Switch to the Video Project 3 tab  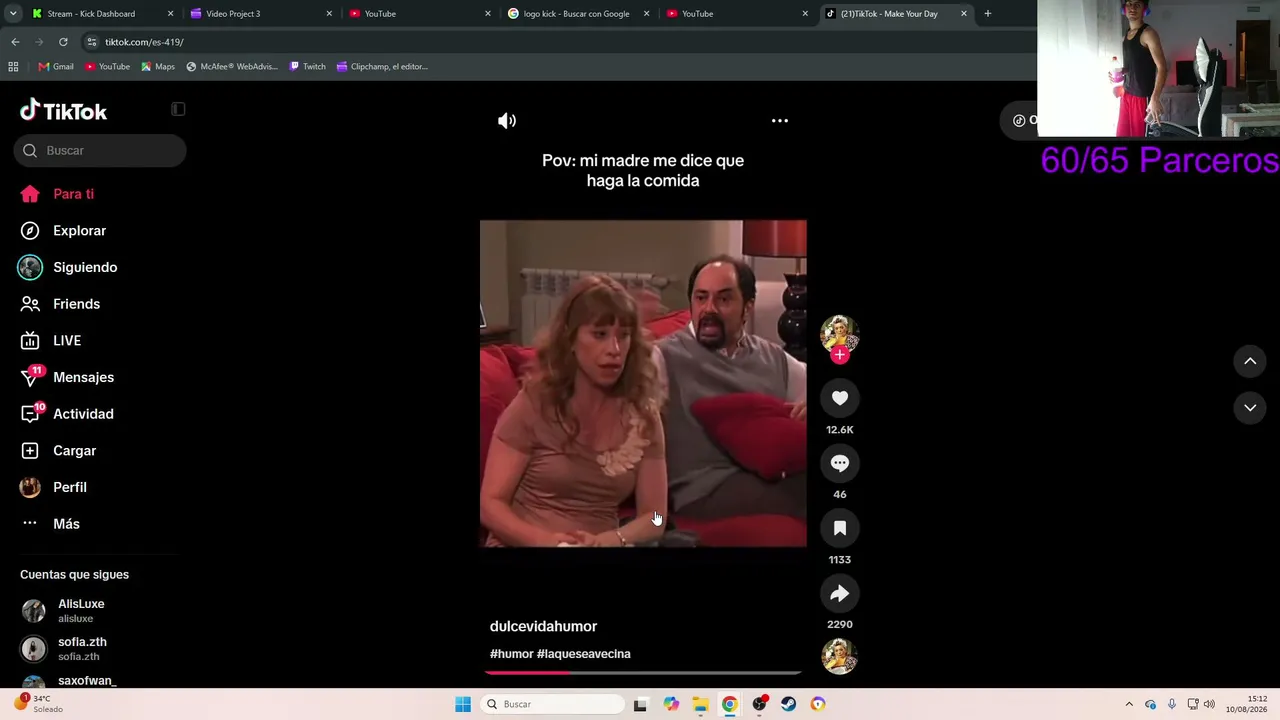(x=258, y=14)
